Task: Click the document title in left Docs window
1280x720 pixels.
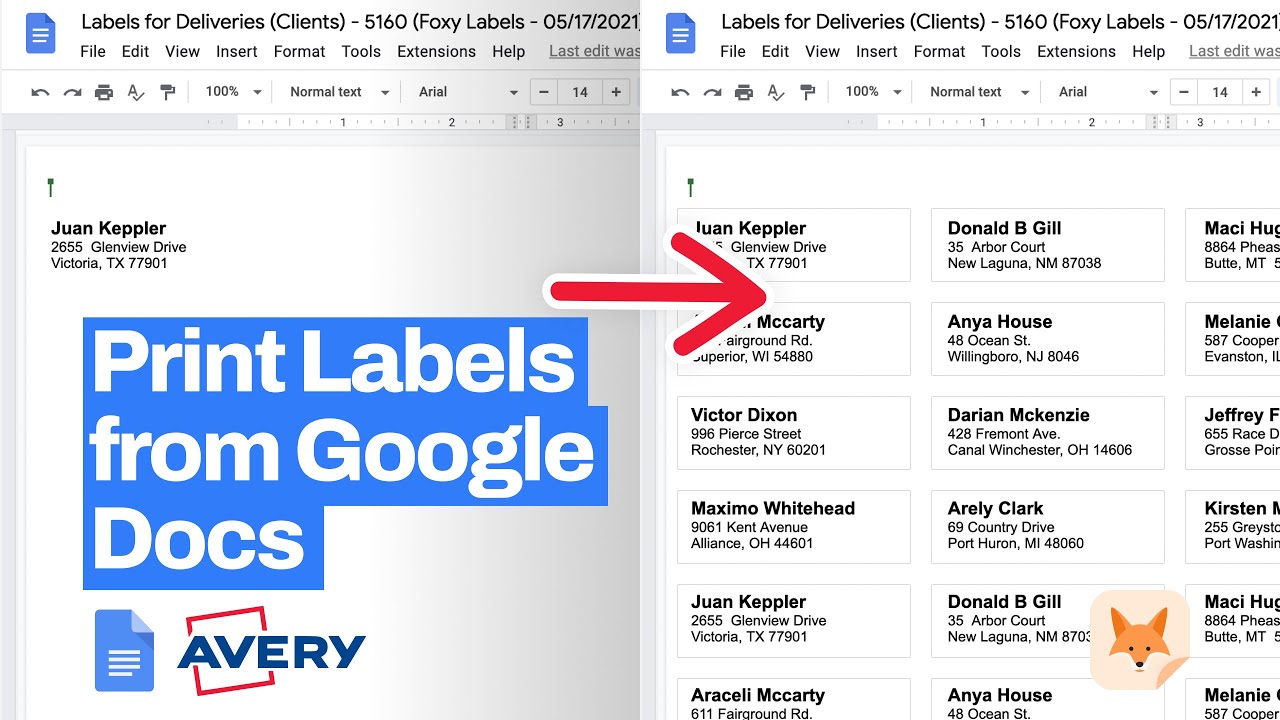Action: [x=360, y=21]
